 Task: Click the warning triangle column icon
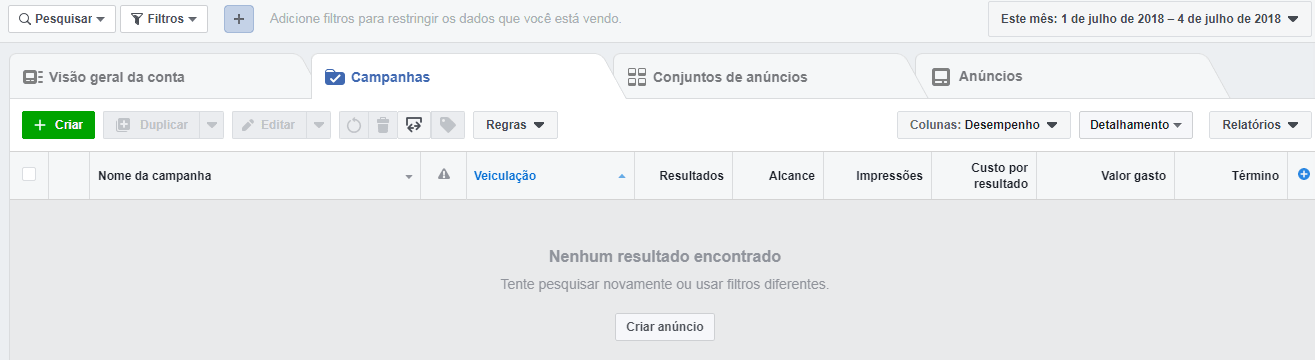(444, 175)
